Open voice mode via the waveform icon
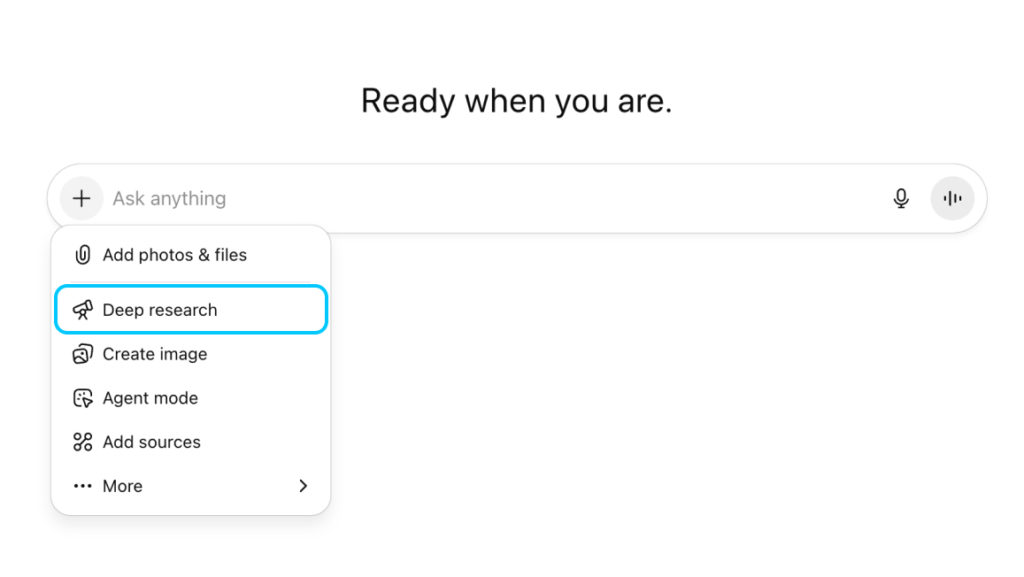The height and width of the screenshot is (577, 1024). click(952, 198)
